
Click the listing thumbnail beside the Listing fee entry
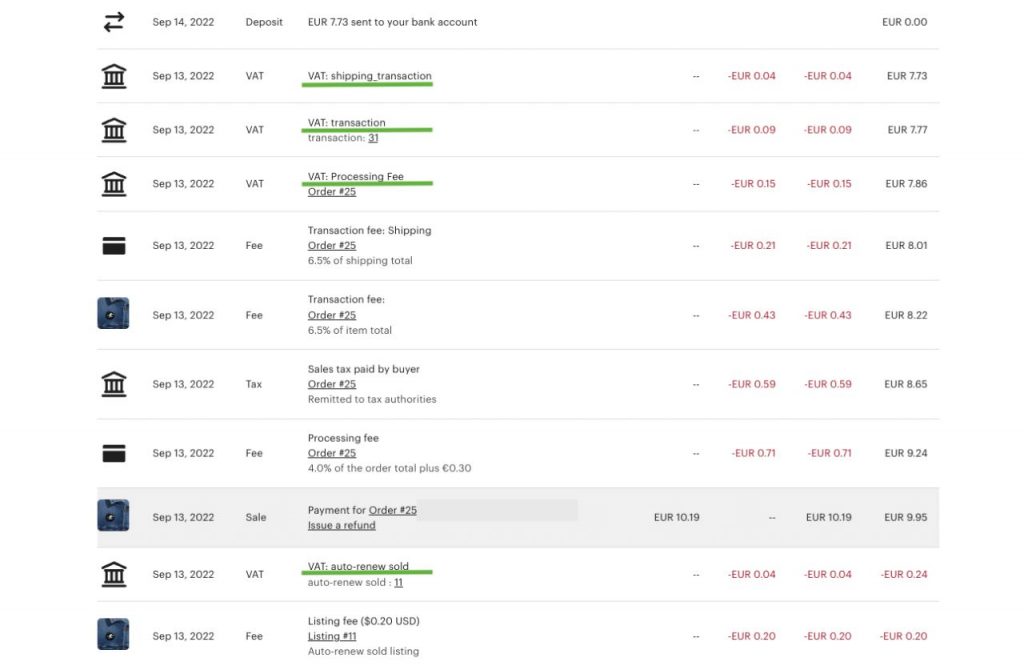(113, 633)
